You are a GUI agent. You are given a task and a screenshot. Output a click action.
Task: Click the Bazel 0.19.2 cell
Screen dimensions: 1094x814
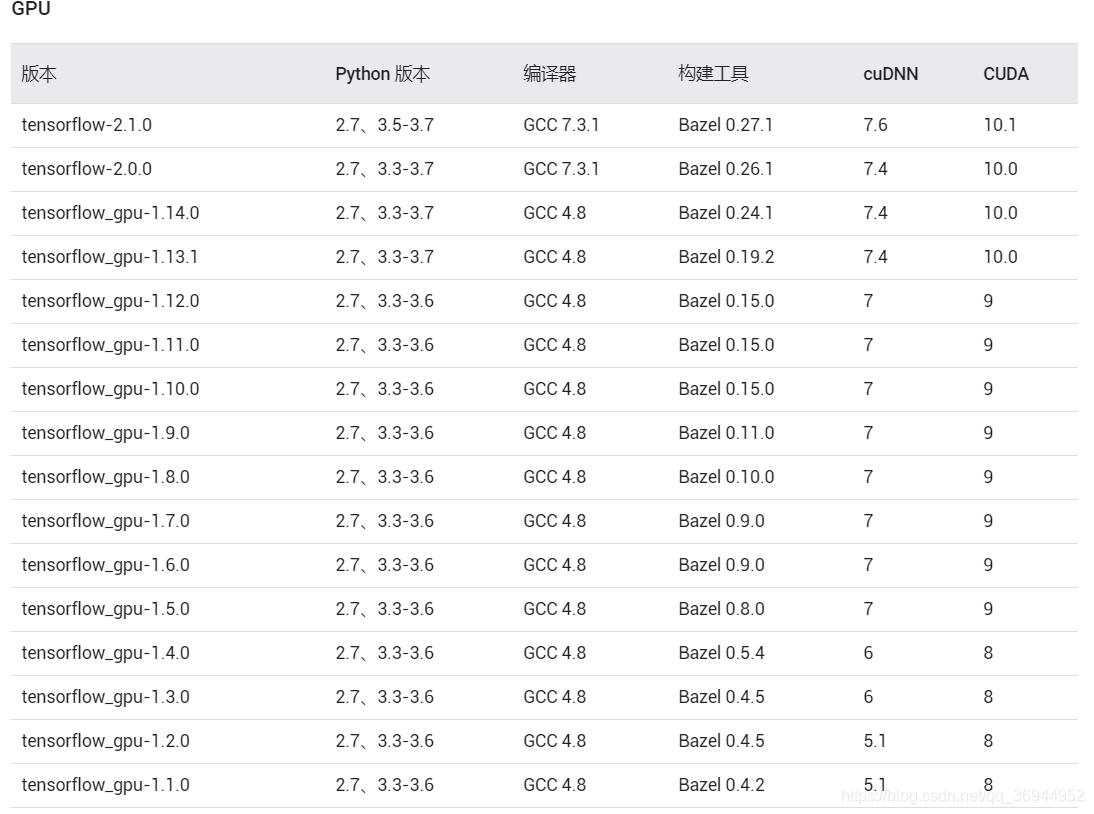pos(726,257)
